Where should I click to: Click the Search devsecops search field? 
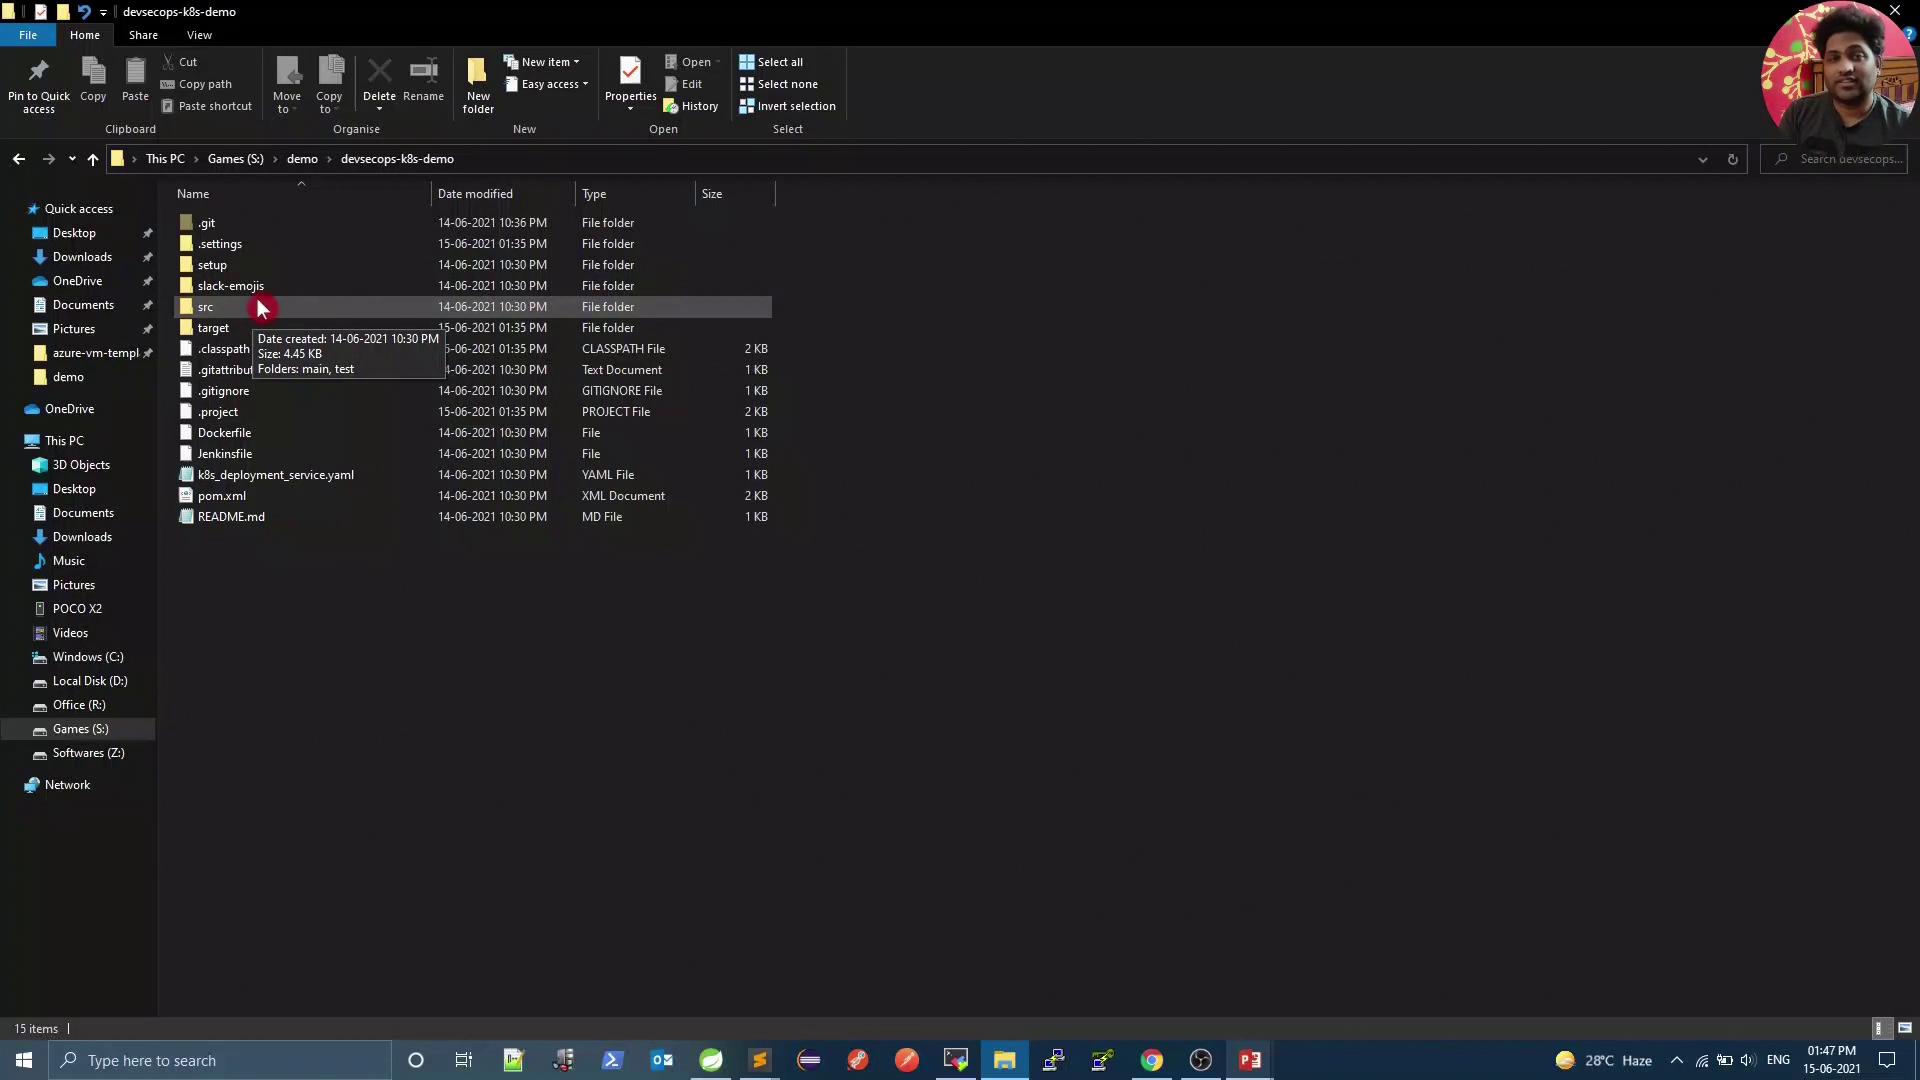(x=1848, y=159)
